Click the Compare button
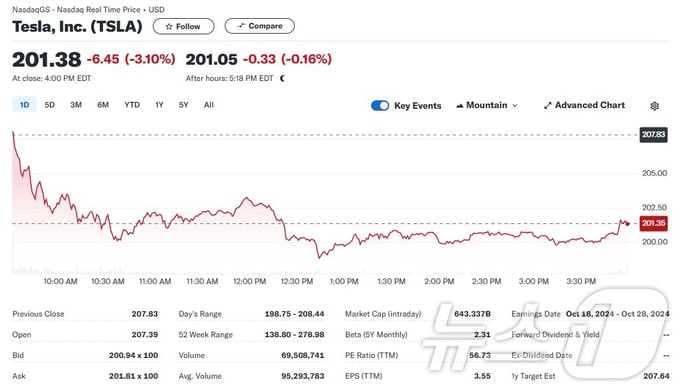680x391 pixels. (259, 26)
